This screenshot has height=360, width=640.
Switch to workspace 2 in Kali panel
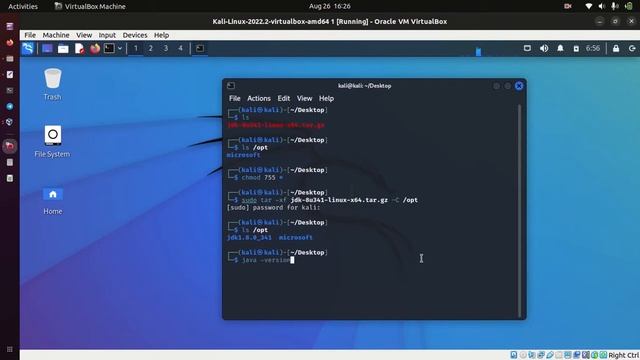click(x=151, y=49)
